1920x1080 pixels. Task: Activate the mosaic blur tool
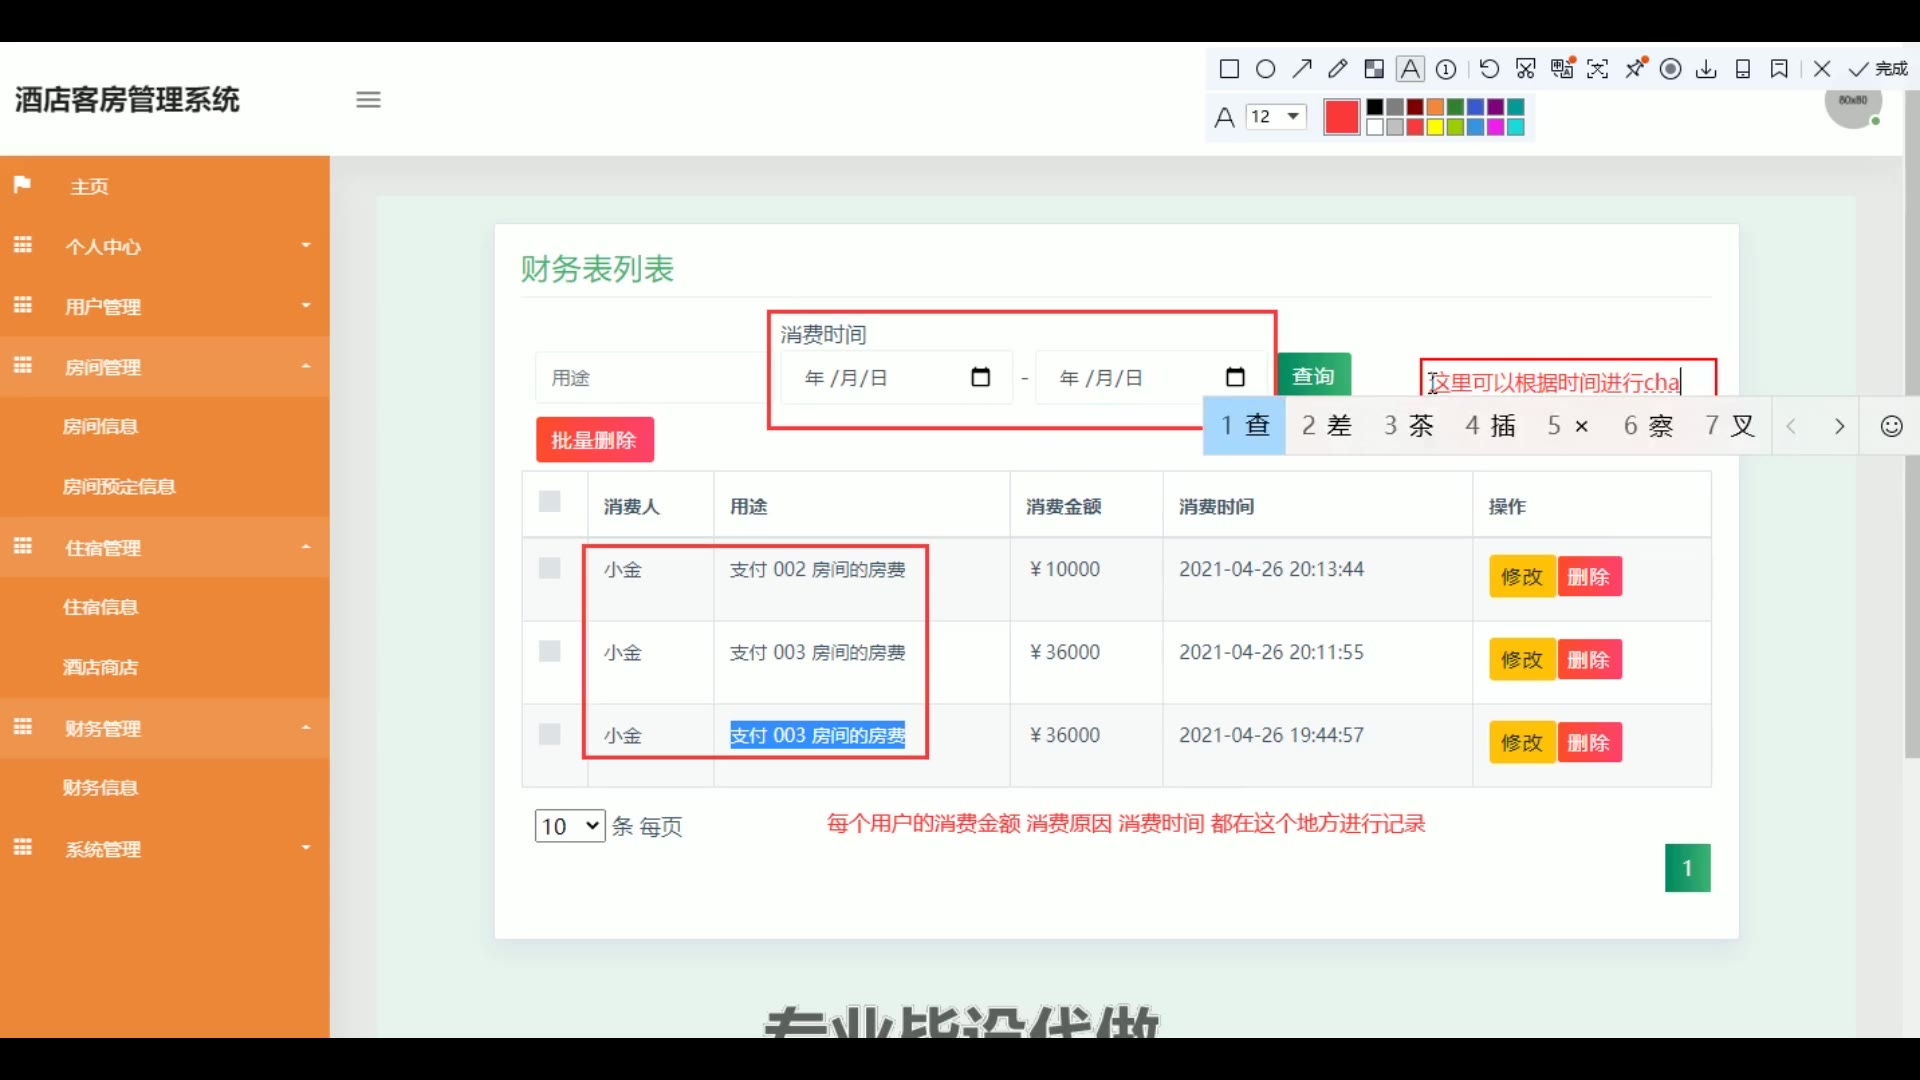pyautogui.click(x=1374, y=69)
